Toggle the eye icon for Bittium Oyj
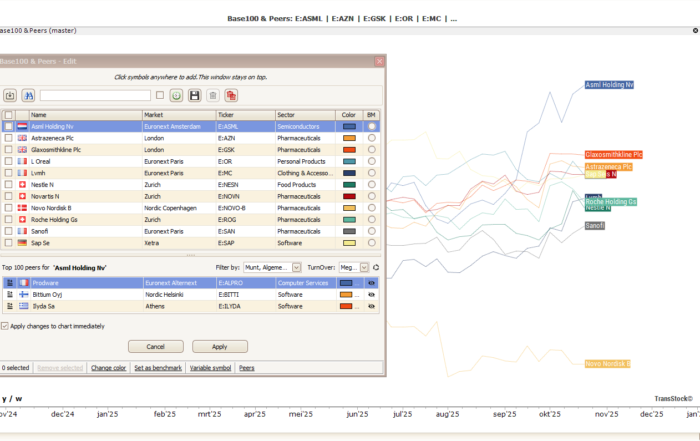The width and height of the screenshot is (700, 441). [371, 295]
